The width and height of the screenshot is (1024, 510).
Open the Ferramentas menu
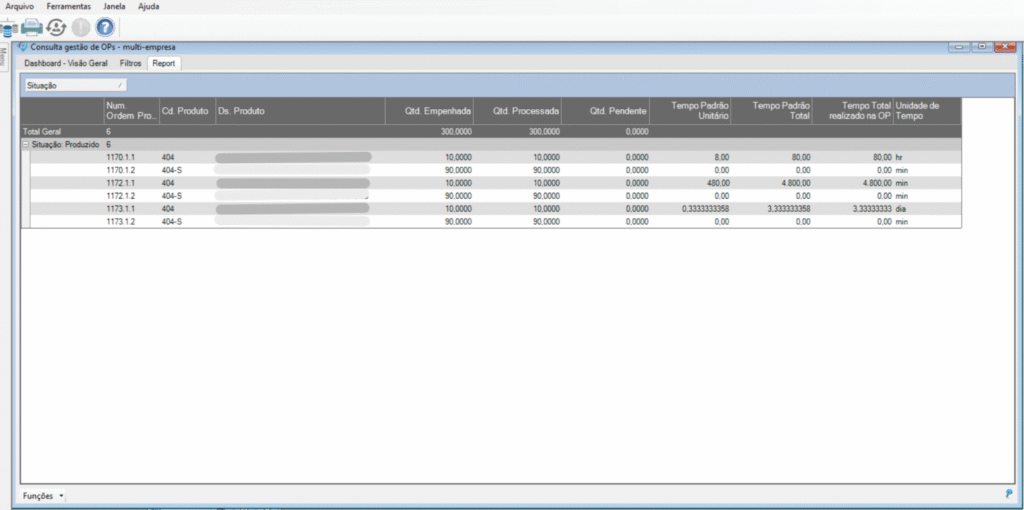click(68, 6)
